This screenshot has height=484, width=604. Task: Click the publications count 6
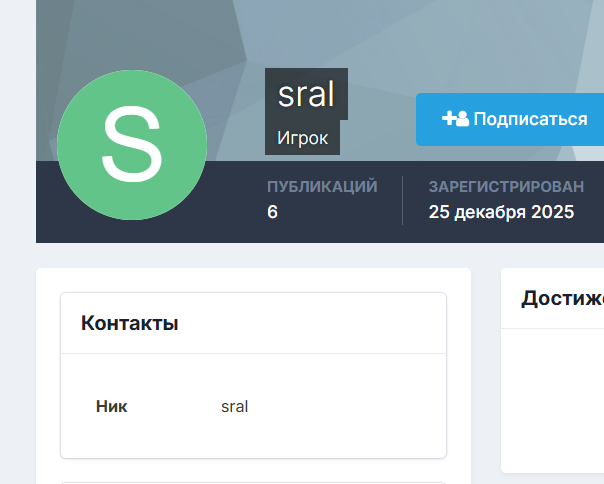pos(272,212)
